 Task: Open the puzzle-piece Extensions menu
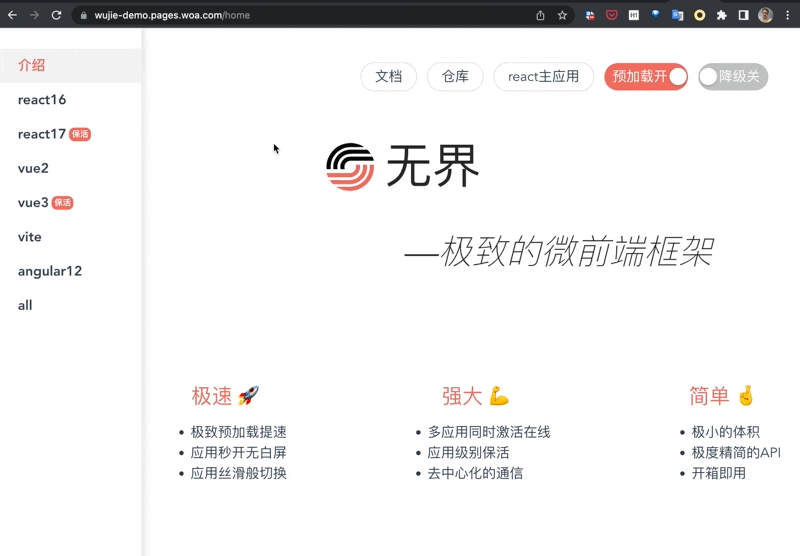(x=721, y=15)
